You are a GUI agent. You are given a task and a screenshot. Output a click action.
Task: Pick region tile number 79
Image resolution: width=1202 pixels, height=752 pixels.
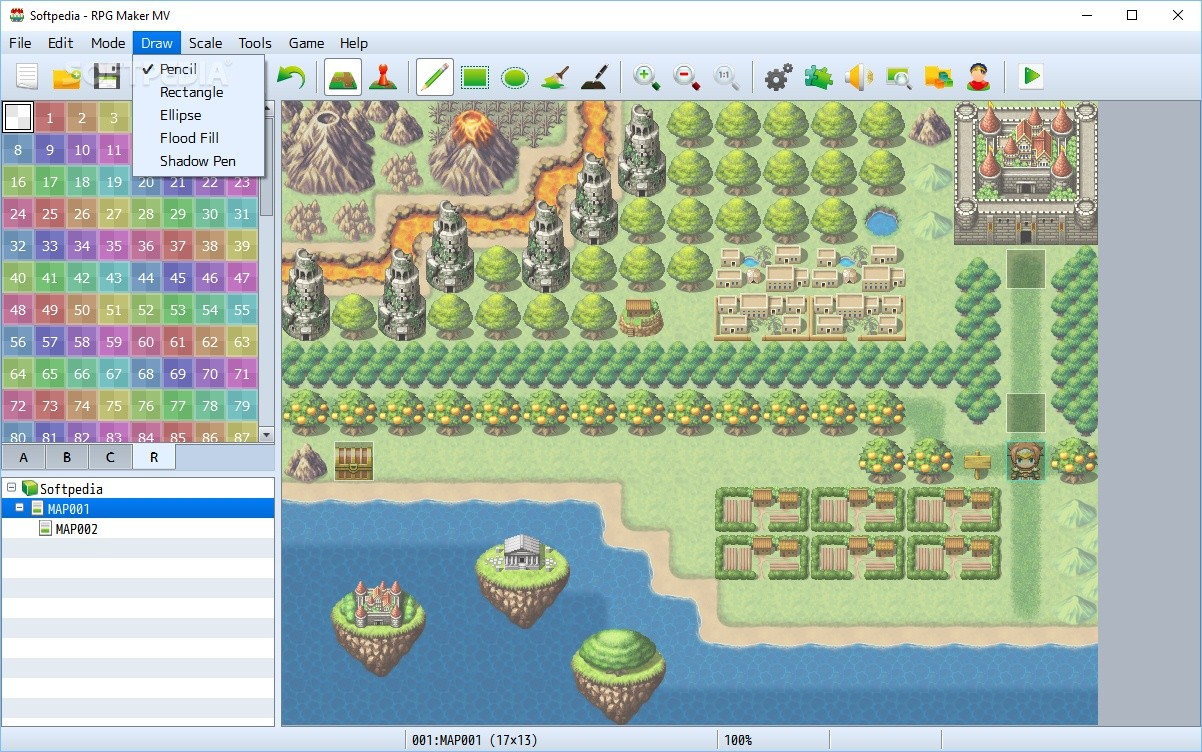click(x=242, y=406)
